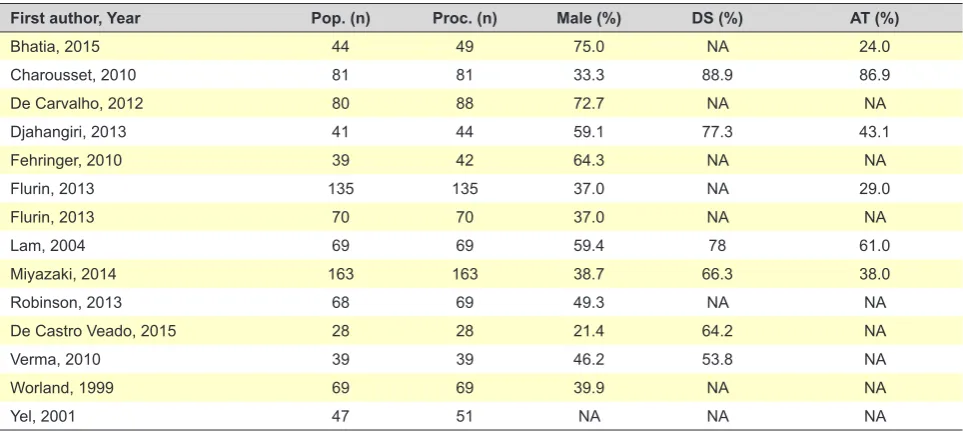The height and width of the screenshot is (434, 963).
Task: Click the Fehringer, 2010 author cell
Action: pos(66,160)
